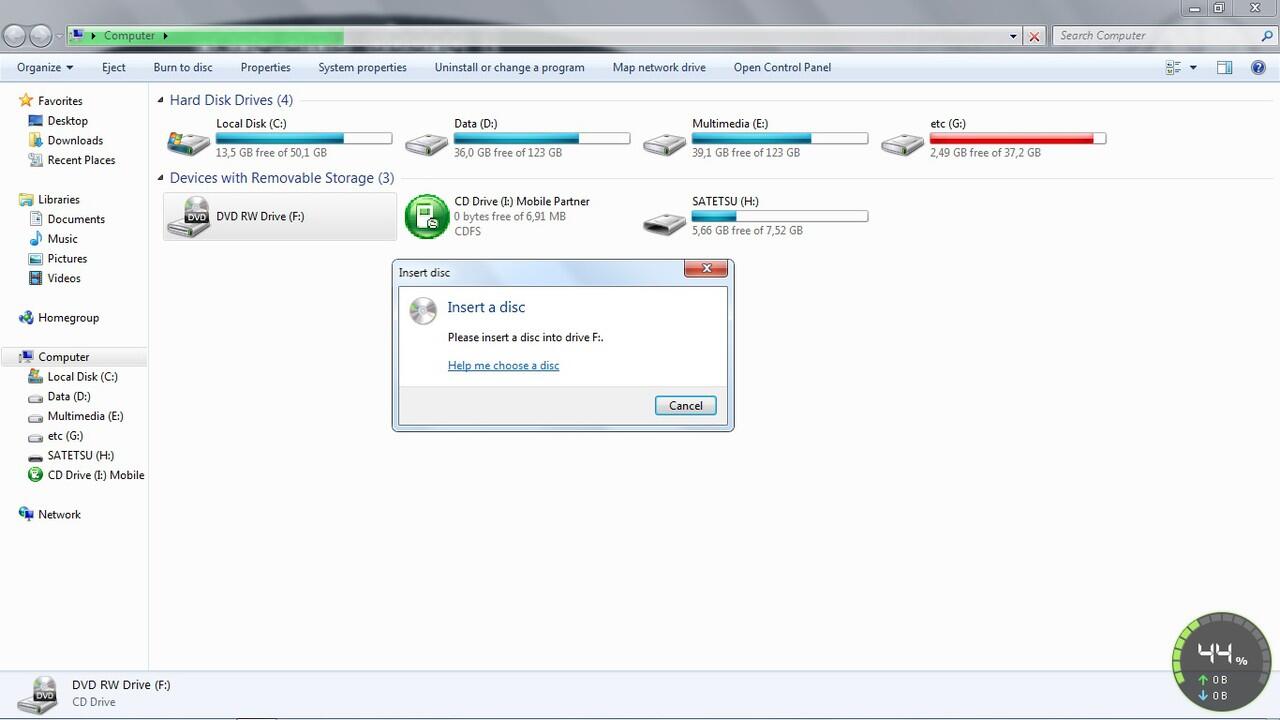The image size is (1280, 720).
Task: Open the Pictures library
Action: point(67,259)
